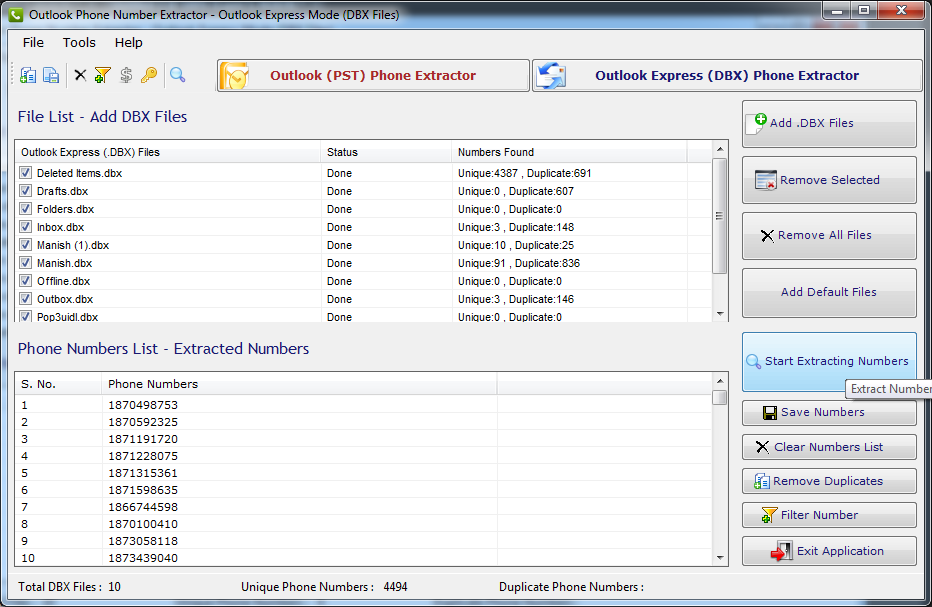Click the dollar sign toolbar icon
Screen dimensions: 932x607
(126, 75)
